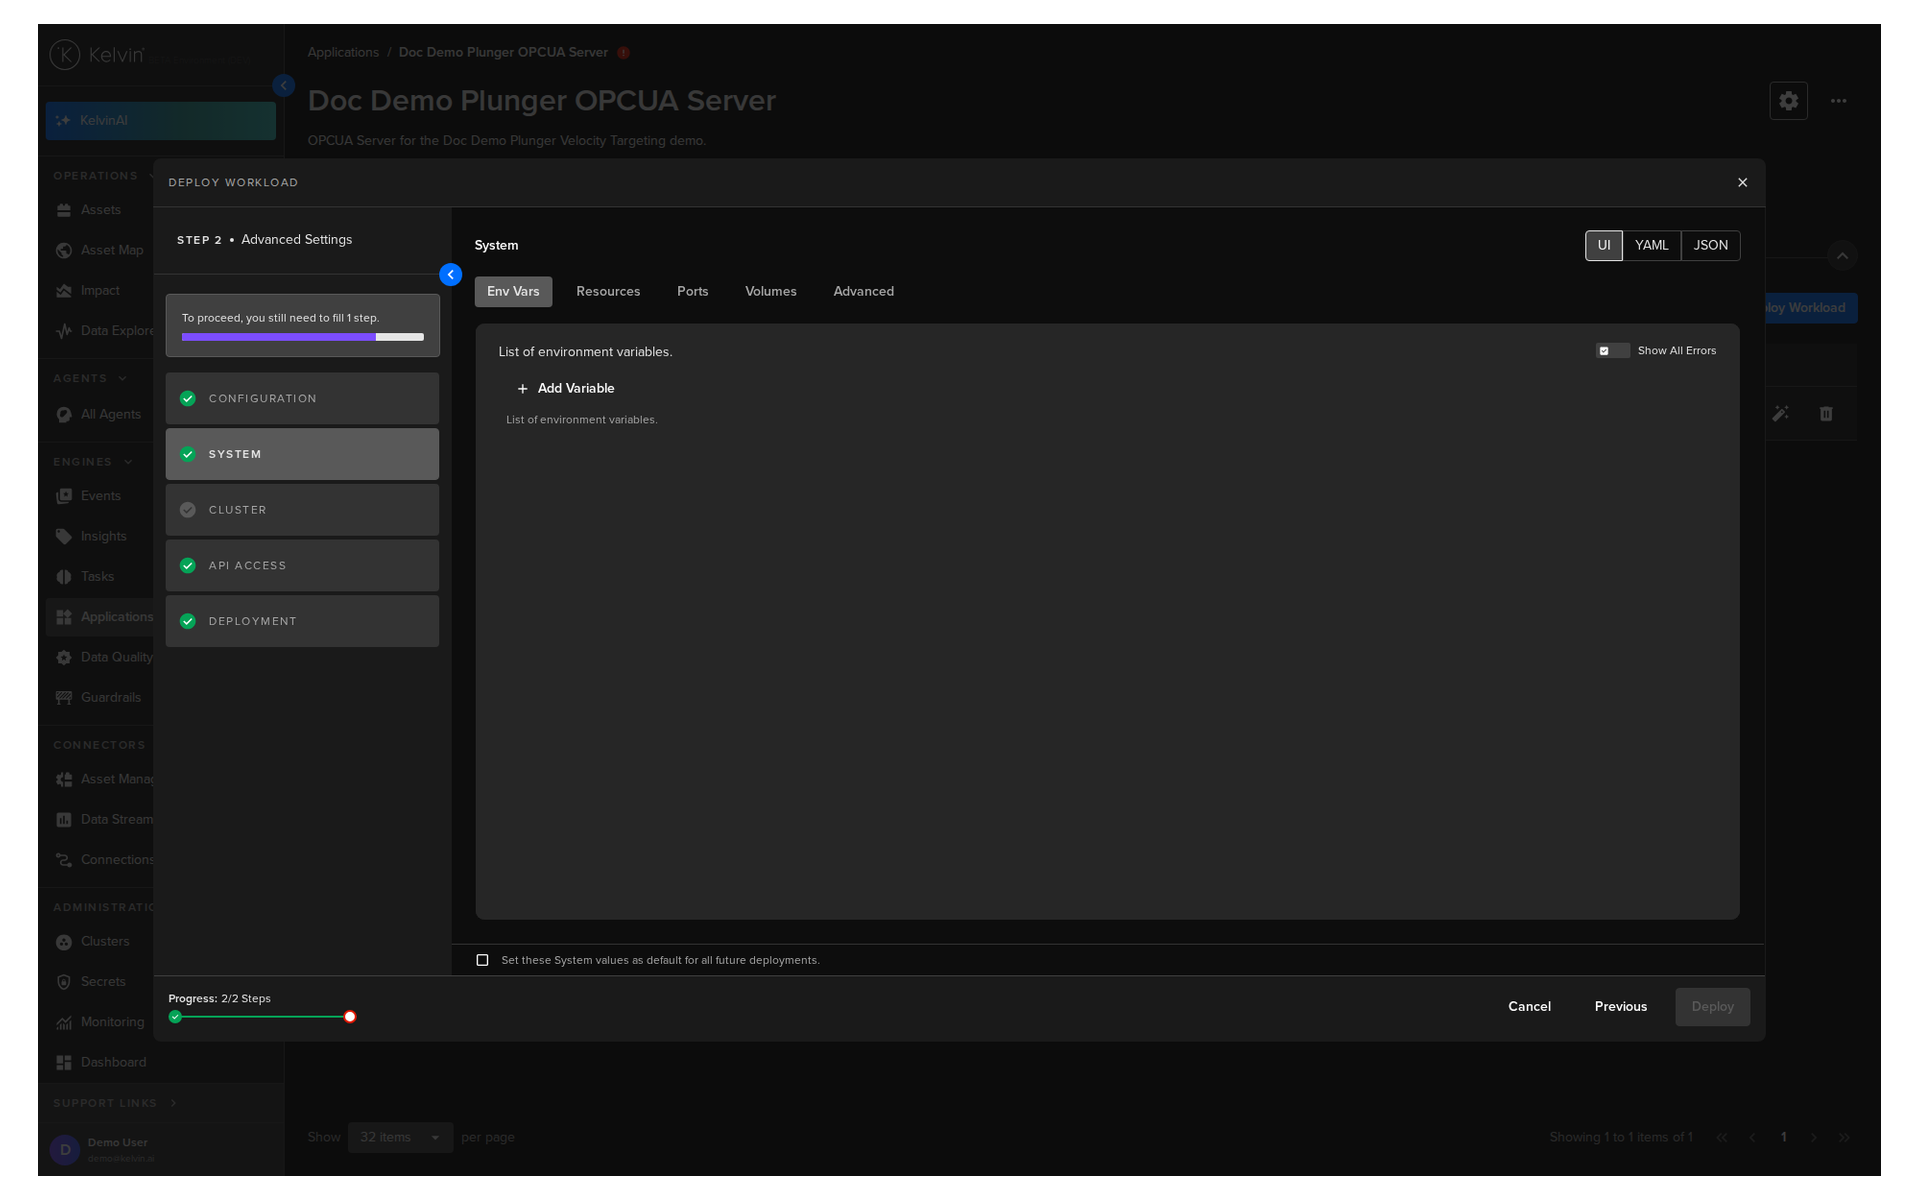Open application settings gear icon
1920x1200 pixels.
click(1788, 101)
